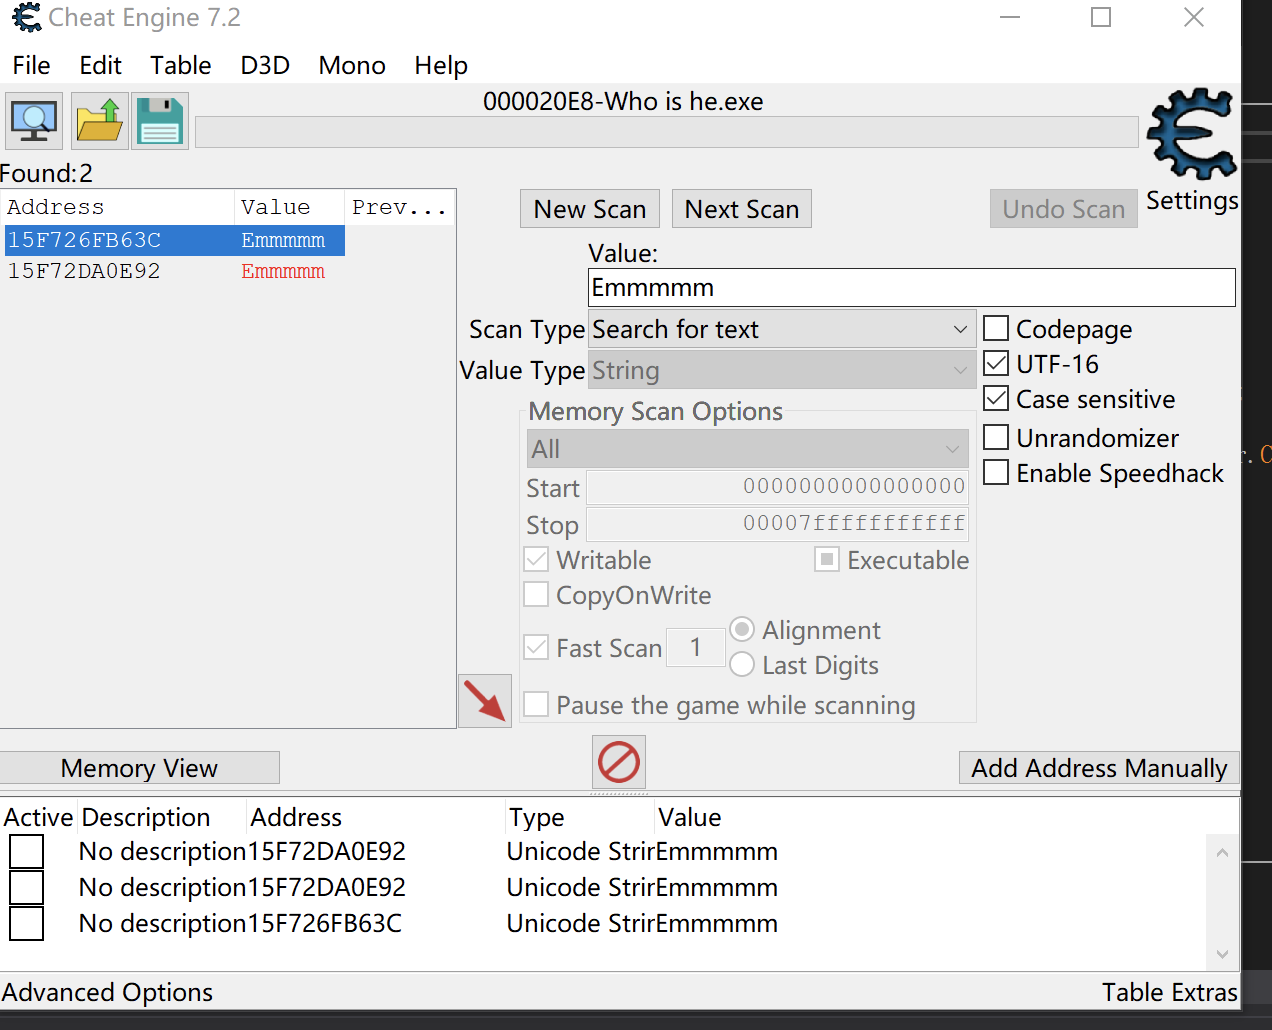Select the Last Digits radio button
Viewport: 1272px width, 1030px height.
pyautogui.click(x=742, y=664)
